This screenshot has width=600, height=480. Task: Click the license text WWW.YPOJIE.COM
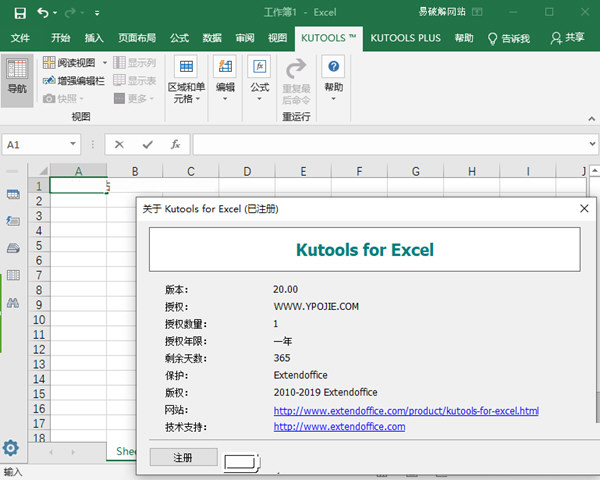tap(316, 307)
